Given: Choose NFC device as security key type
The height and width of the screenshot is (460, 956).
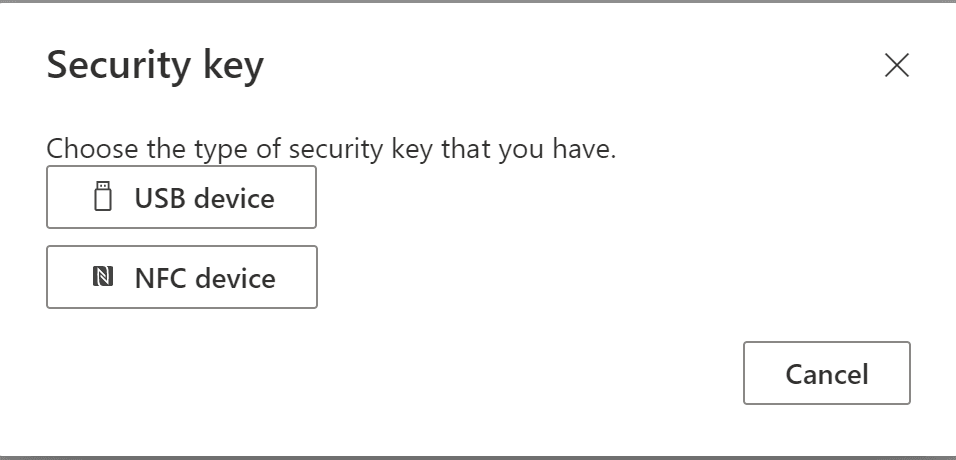Looking at the screenshot, I should tap(182, 277).
